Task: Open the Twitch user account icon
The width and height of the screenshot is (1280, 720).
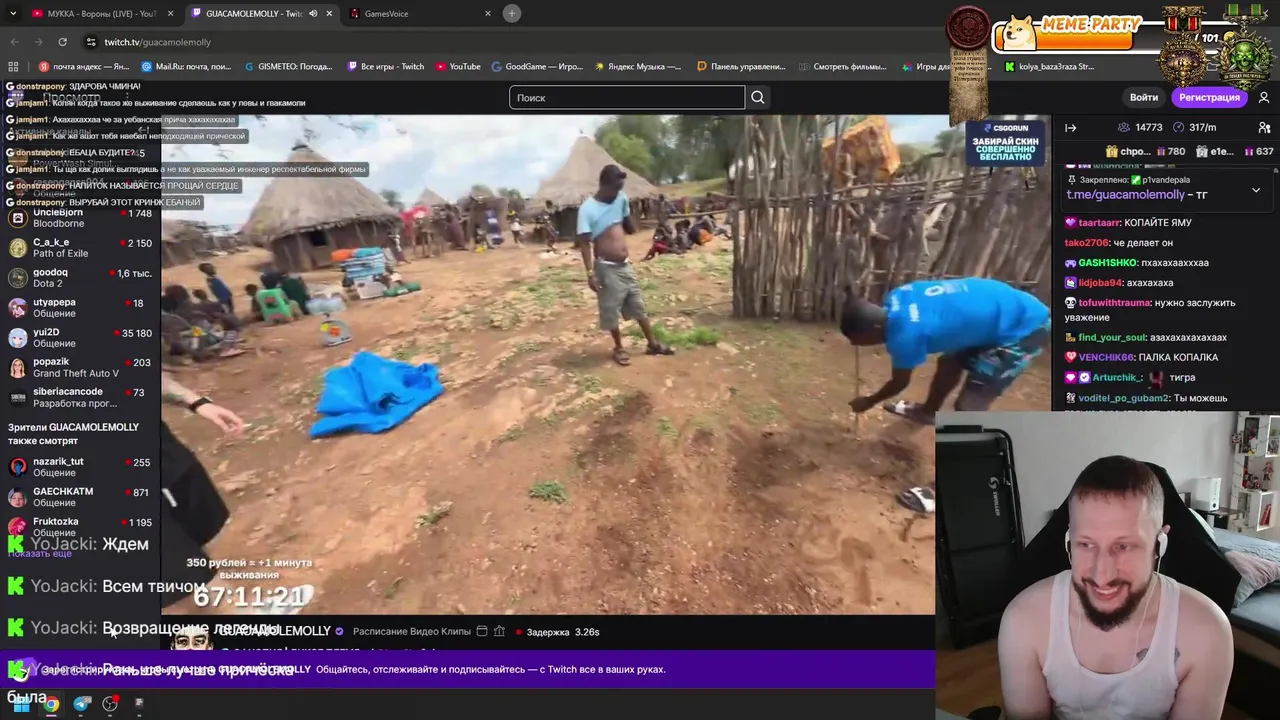Action: point(1264,97)
